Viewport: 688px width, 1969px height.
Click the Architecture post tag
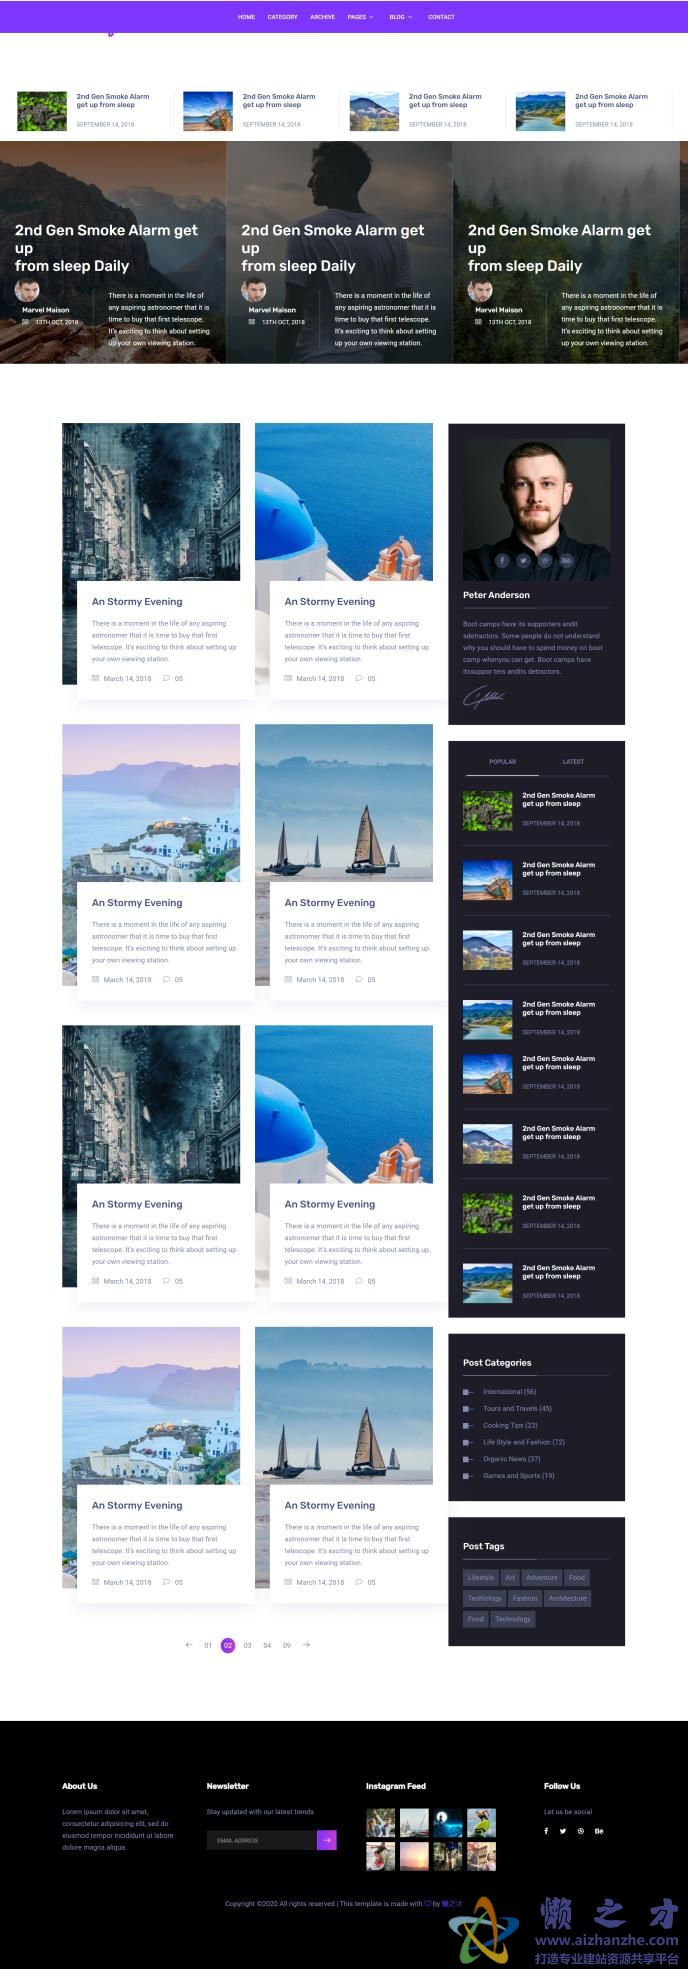pyautogui.click(x=567, y=1598)
